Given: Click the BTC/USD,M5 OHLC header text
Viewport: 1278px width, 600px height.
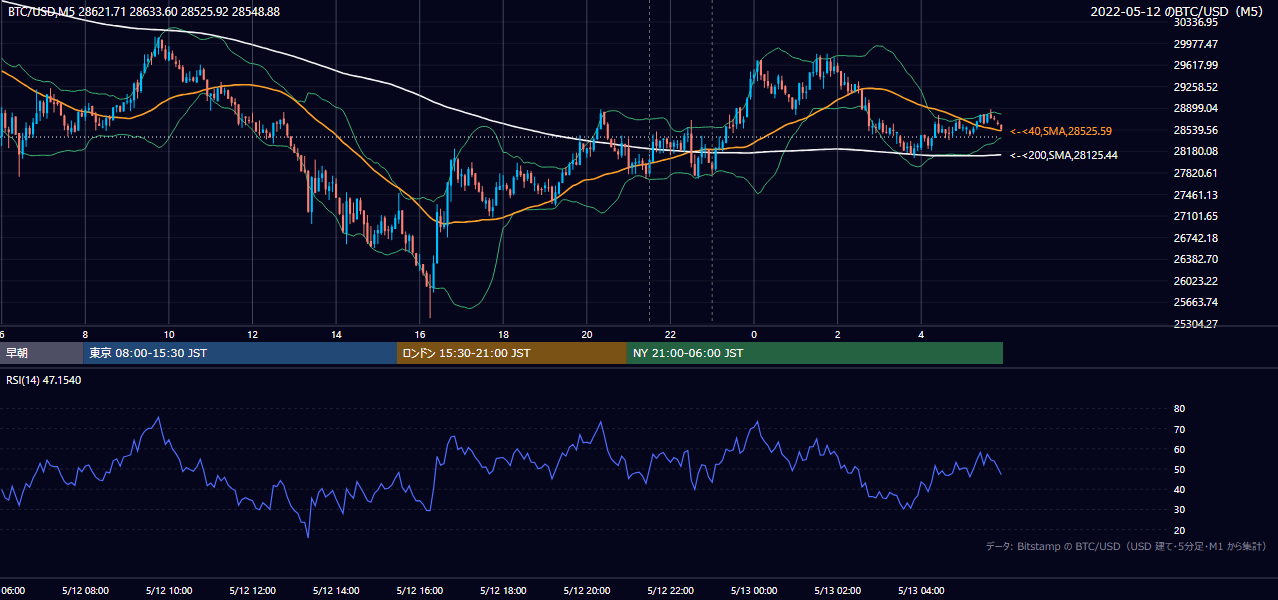Looking at the screenshot, I should tap(144, 11).
